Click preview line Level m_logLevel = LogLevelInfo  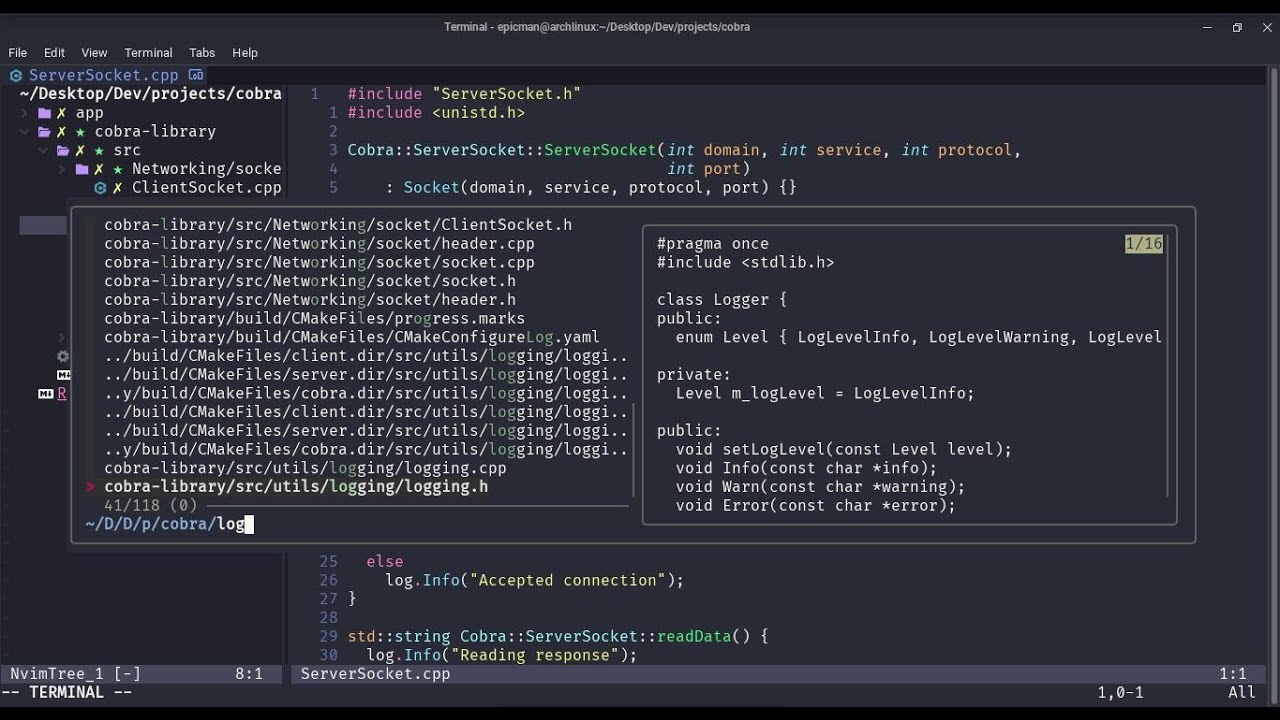[x=825, y=394]
